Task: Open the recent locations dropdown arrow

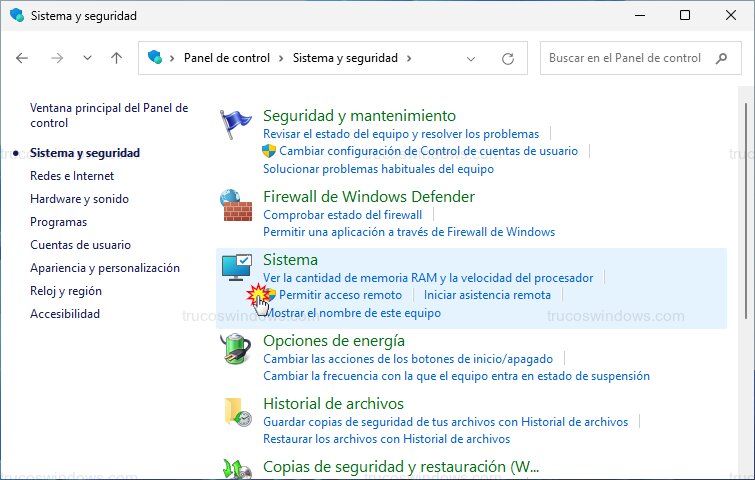Action: coord(87,58)
